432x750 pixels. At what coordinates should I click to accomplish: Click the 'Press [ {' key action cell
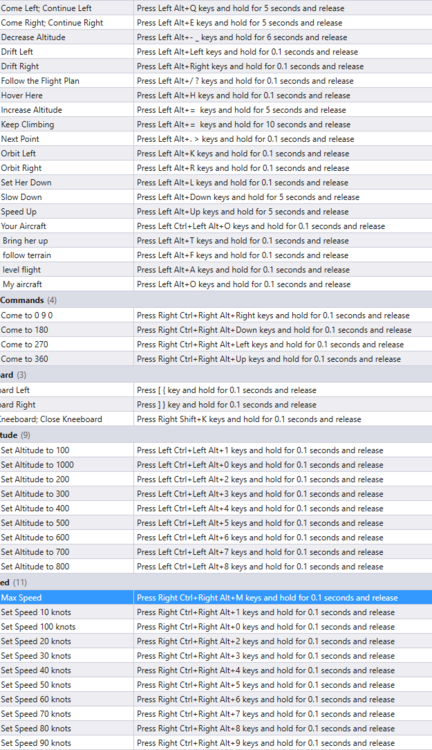pyautogui.click(x=283, y=390)
